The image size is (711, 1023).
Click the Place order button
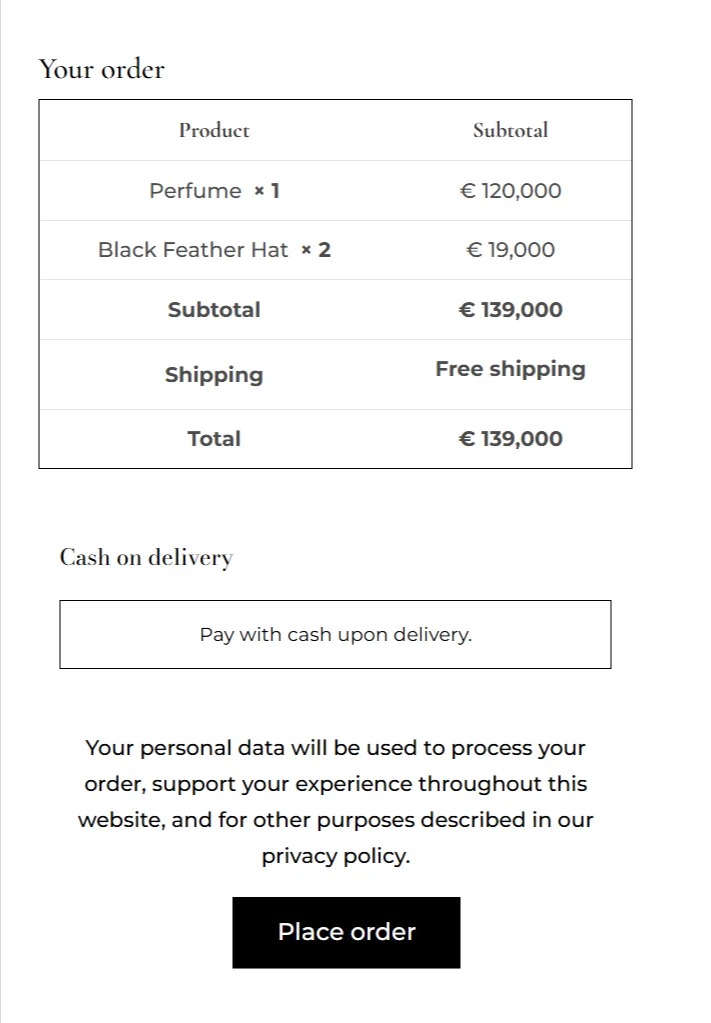346,932
